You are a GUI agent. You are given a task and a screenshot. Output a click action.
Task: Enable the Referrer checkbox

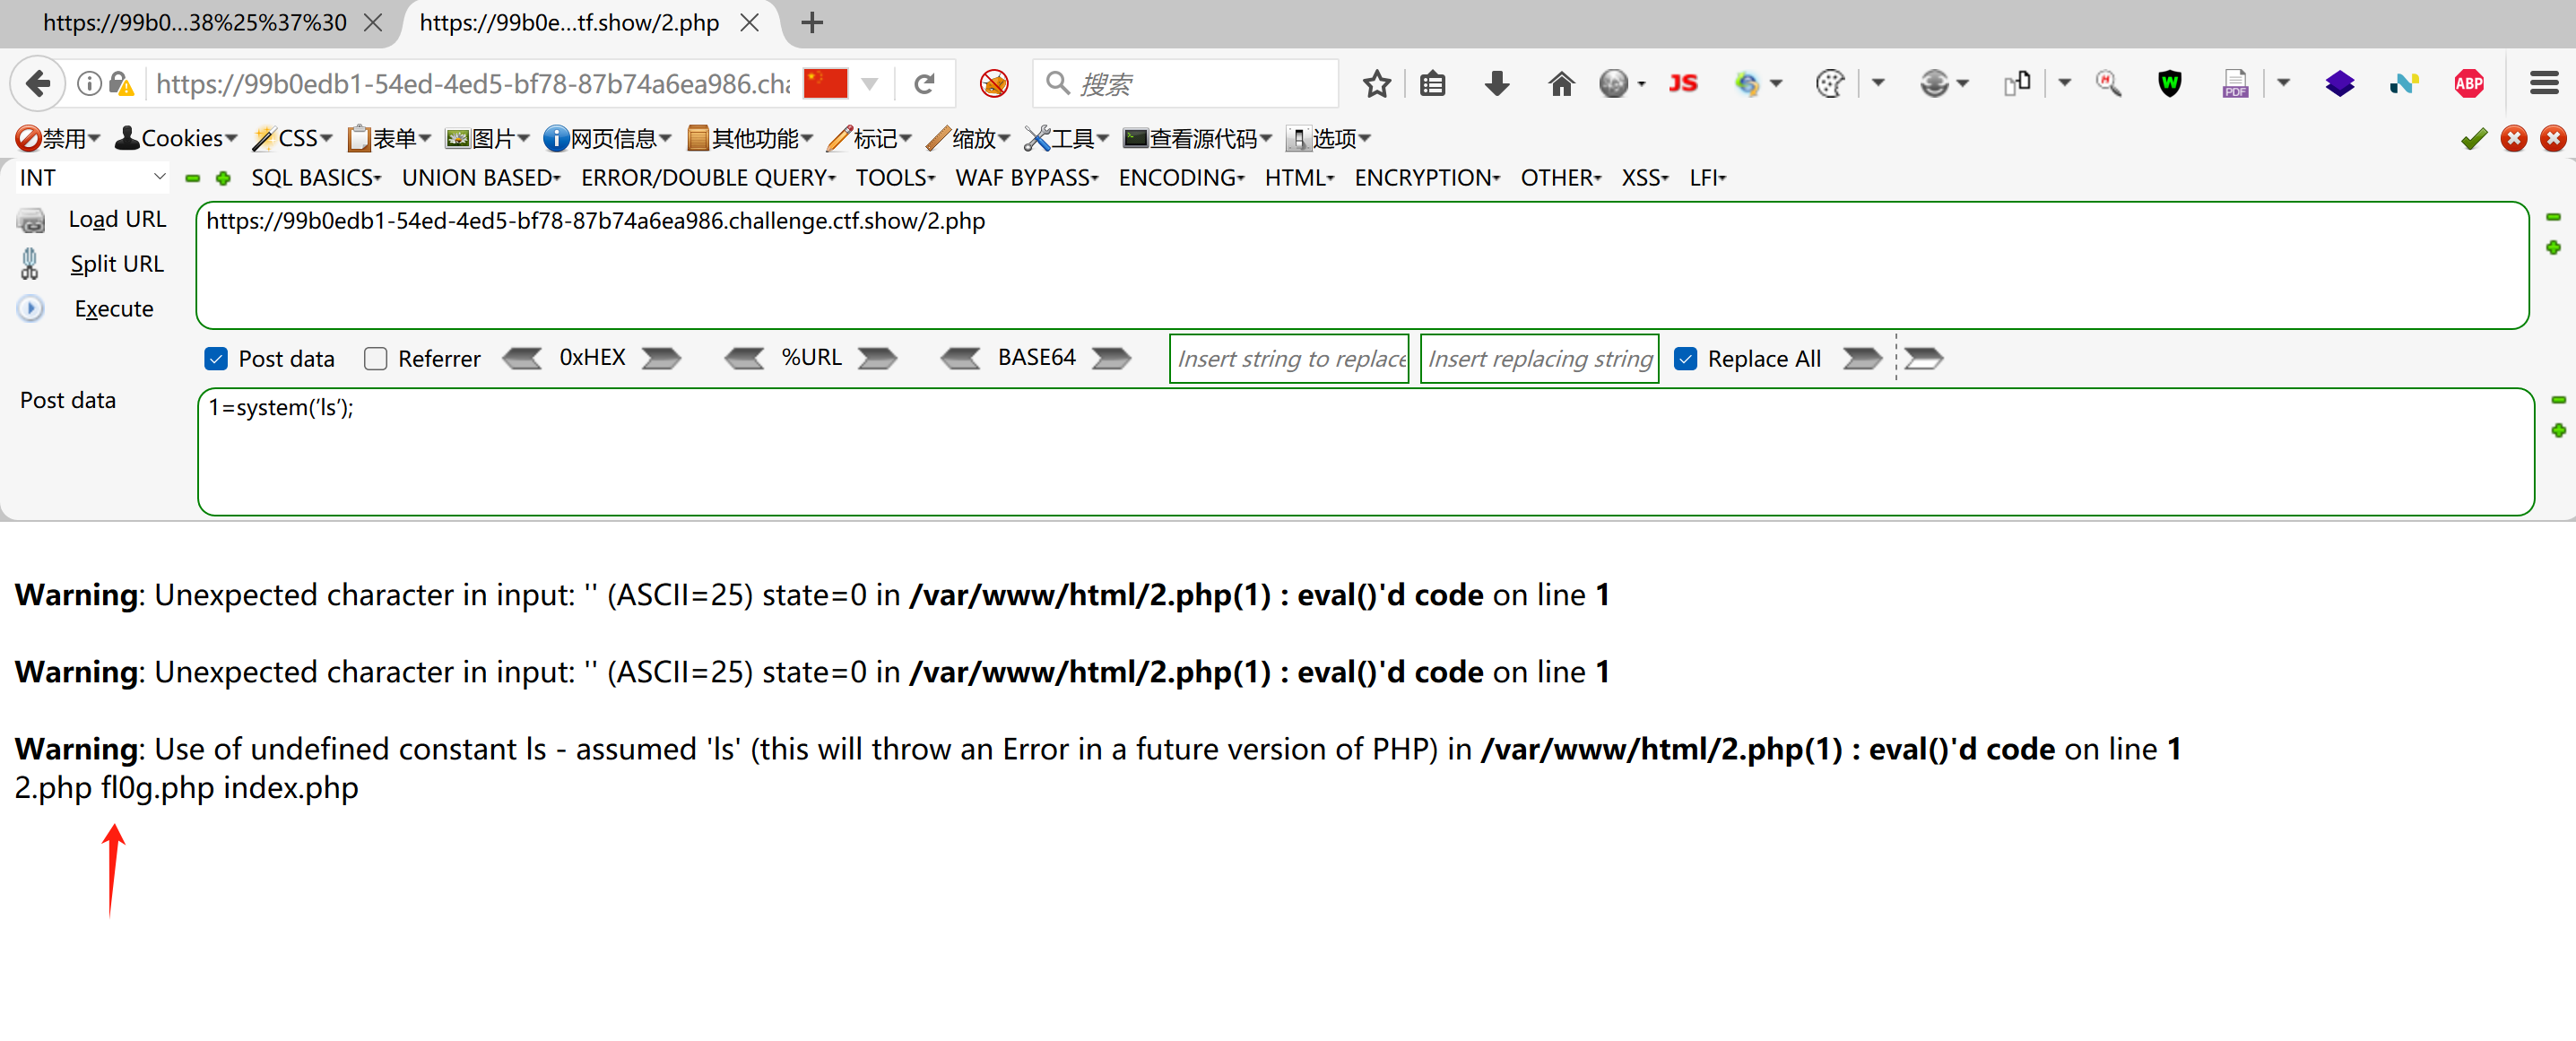pos(376,359)
